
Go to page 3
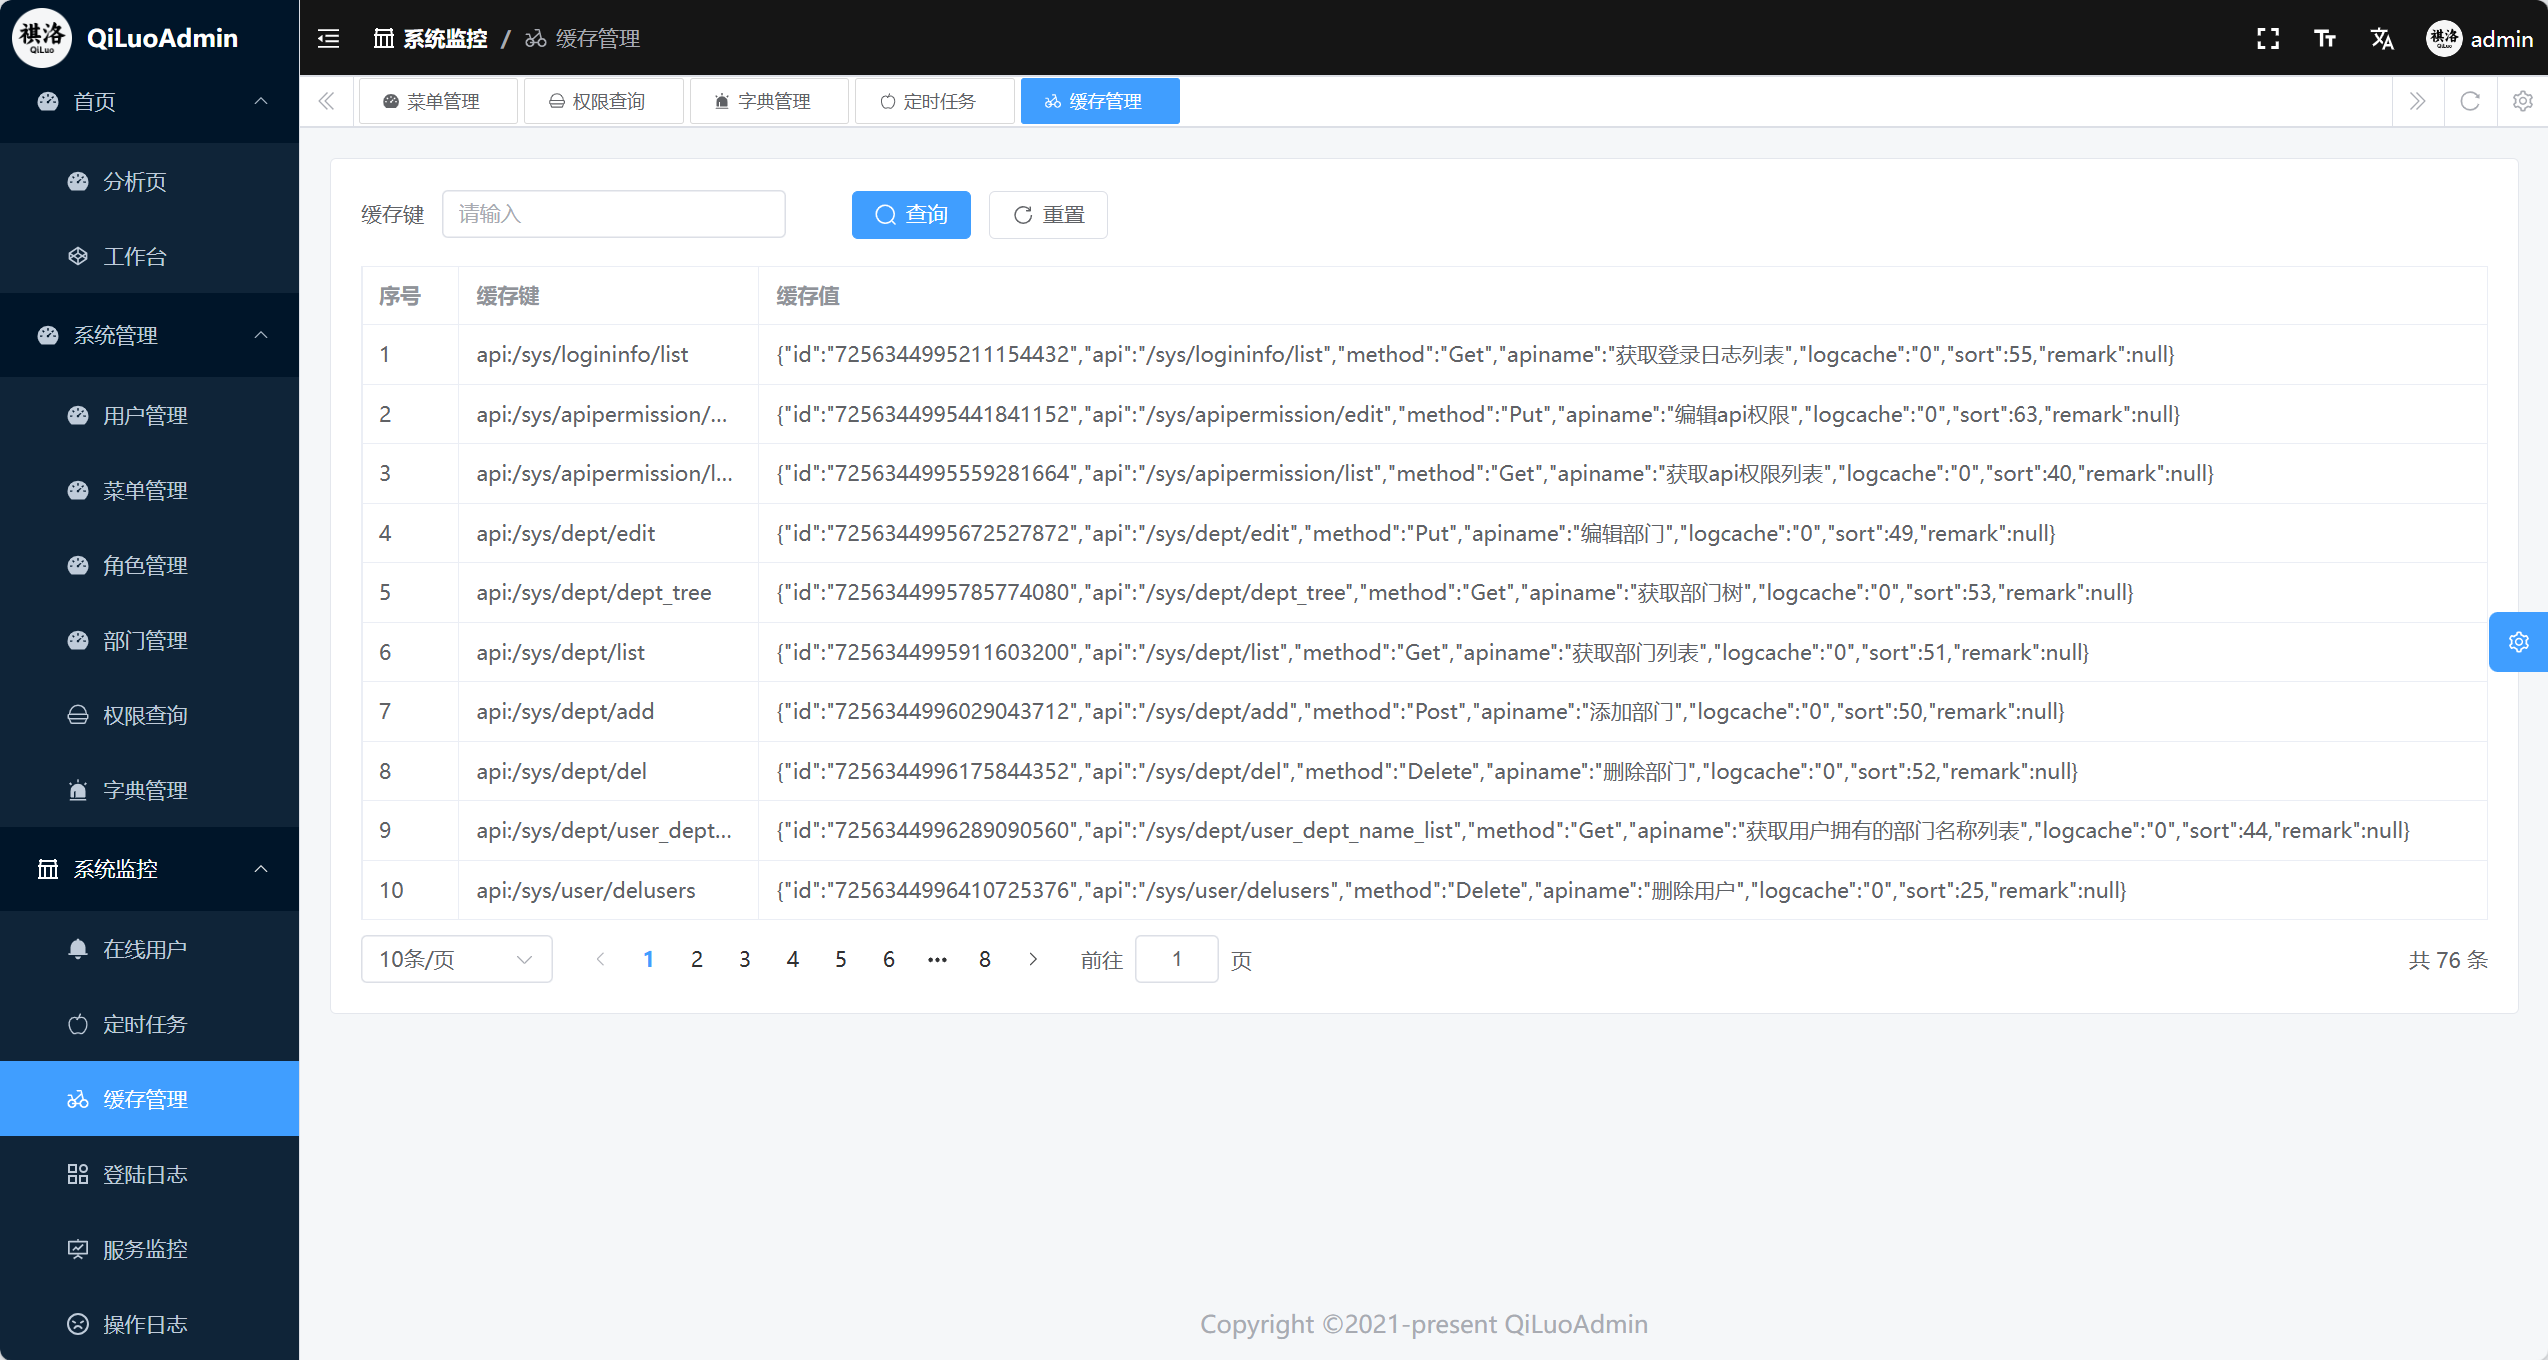[x=745, y=959]
